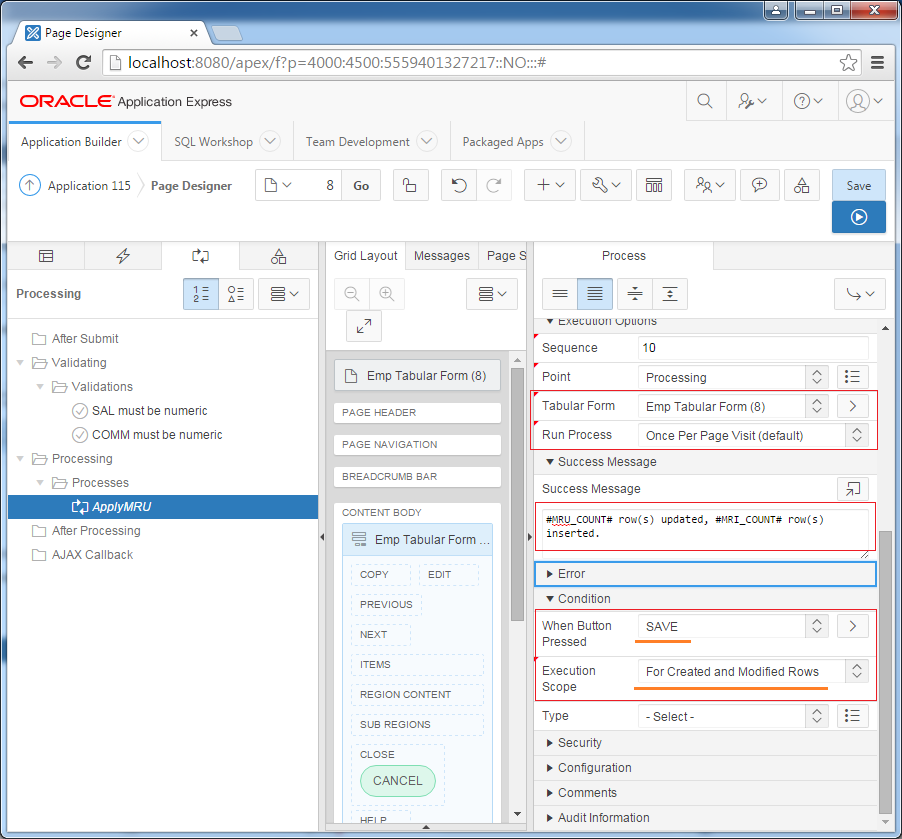Viewport: 902px width, 839px height.
Task: Edit the Sequence field value
Action: [x=752, y=348]
